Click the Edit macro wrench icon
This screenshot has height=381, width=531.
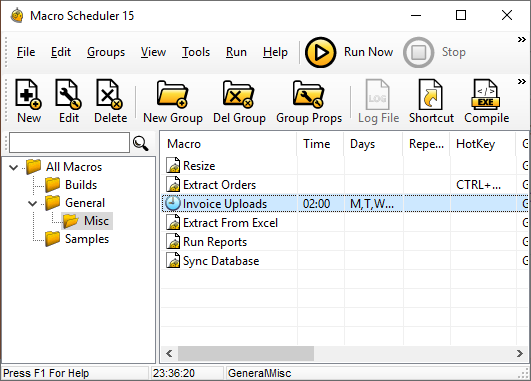69,94
